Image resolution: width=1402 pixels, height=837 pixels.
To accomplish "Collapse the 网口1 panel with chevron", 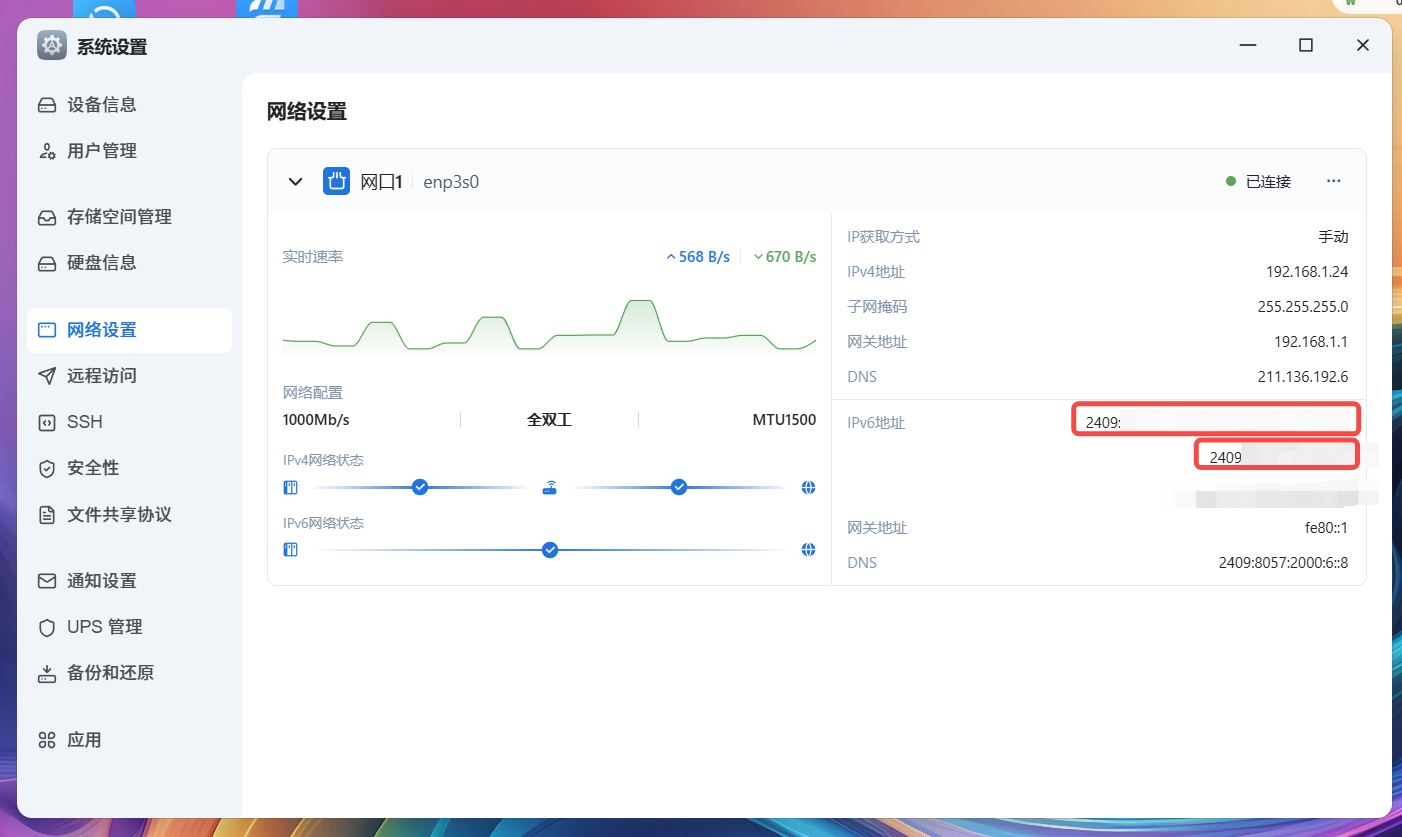I will 295,181.
